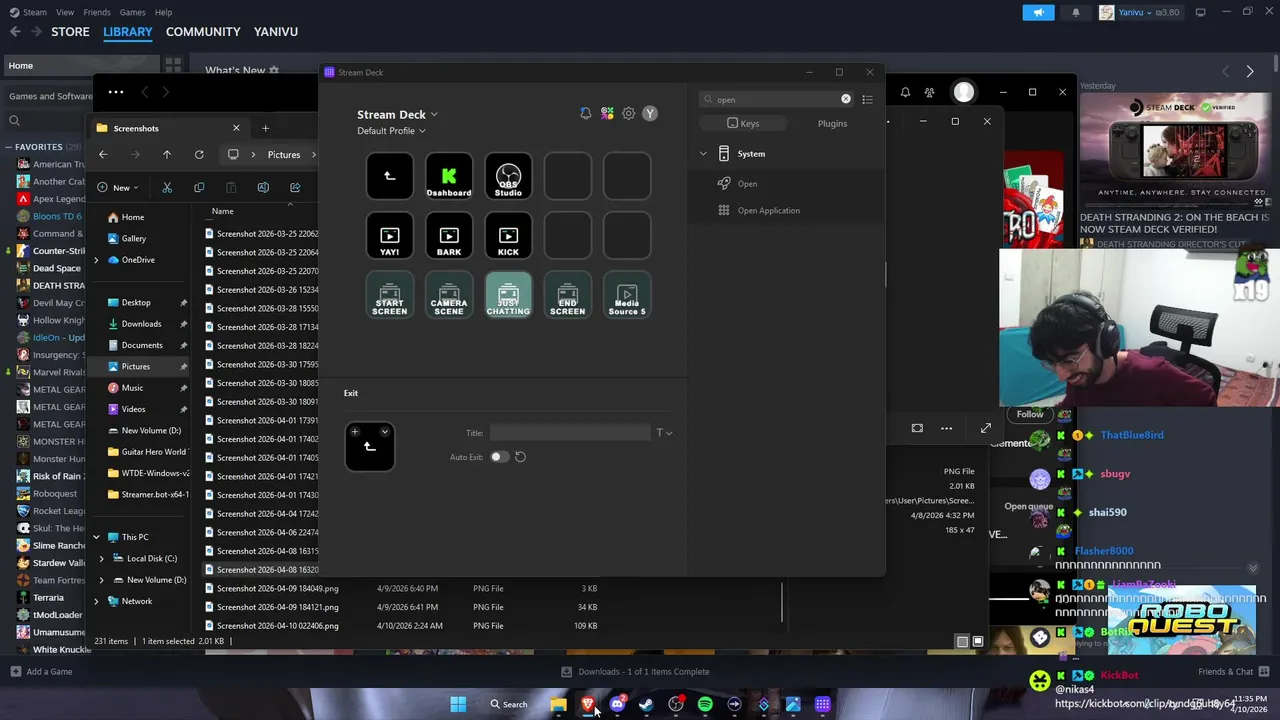
Task: Open the Y user account avatar
Action: [650, 114]
